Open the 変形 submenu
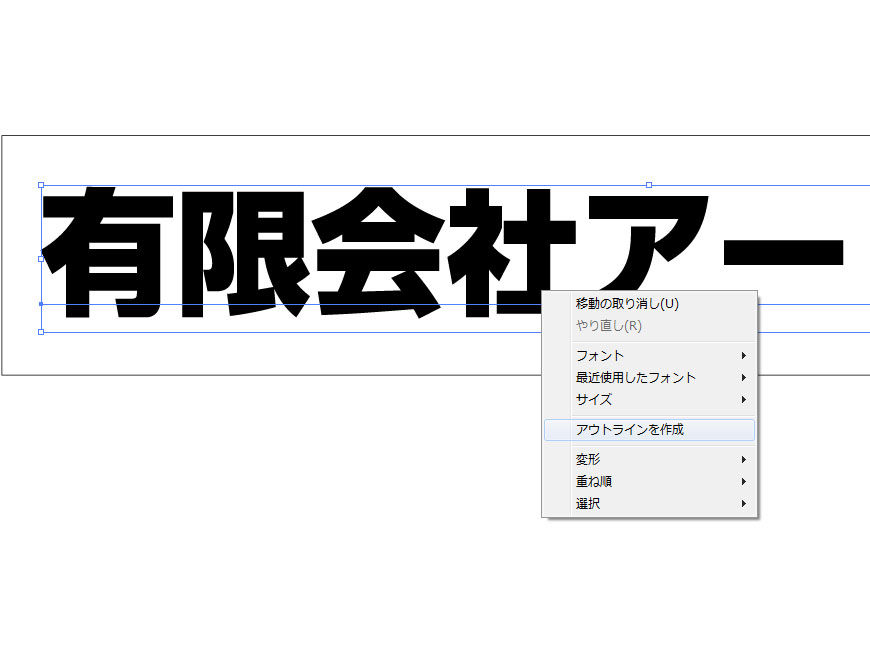Viewport: 870px width, 650px height. click(649, 460)
